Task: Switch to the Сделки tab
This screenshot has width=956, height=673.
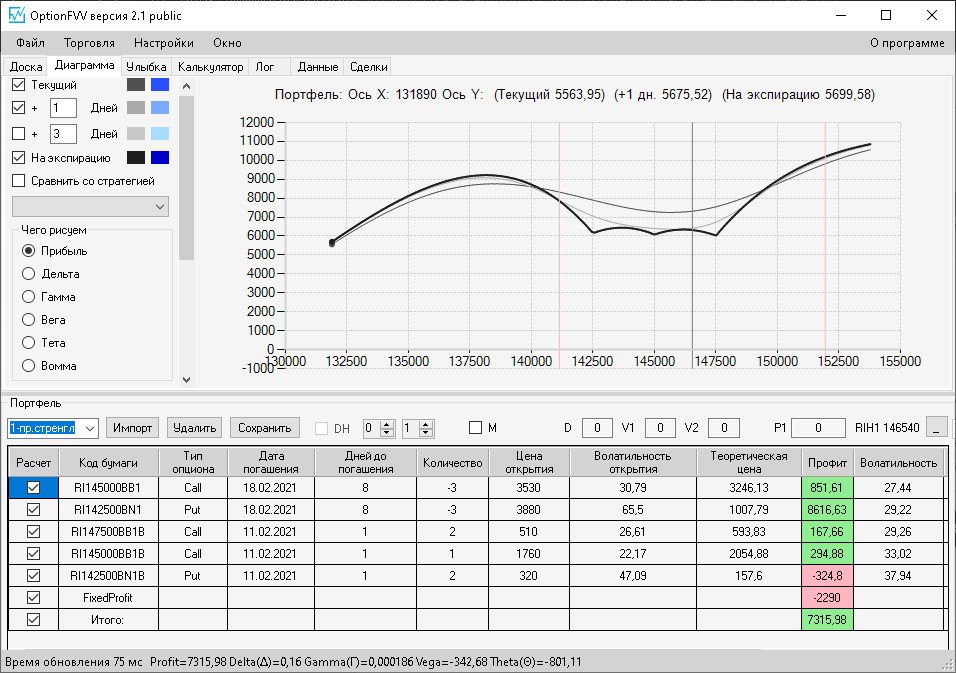Action: pos(369,66)
